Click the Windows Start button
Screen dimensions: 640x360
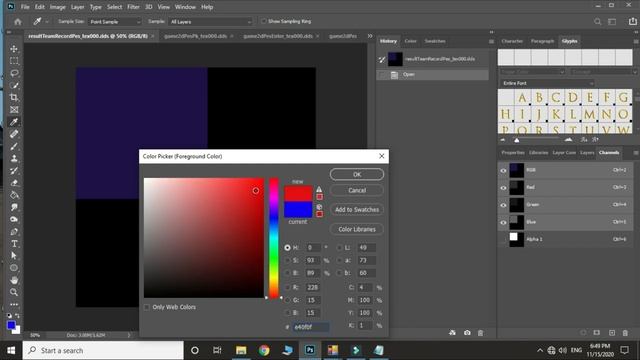coord(11,350)
